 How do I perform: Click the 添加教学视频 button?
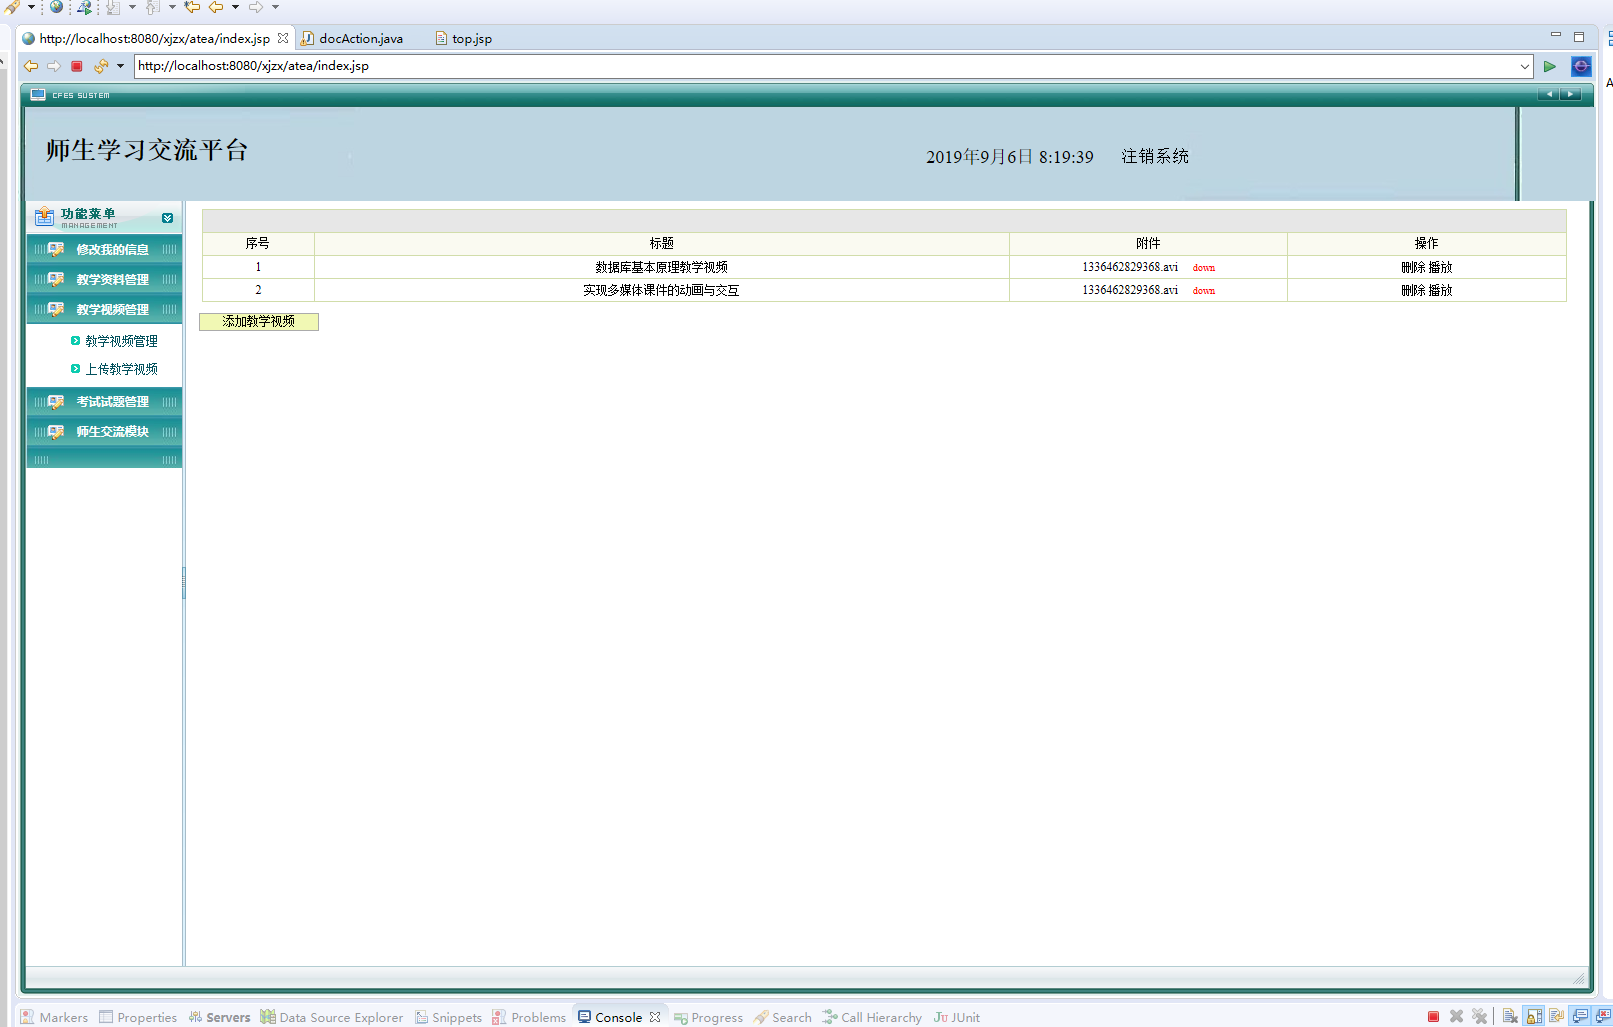tap(259, 322)
